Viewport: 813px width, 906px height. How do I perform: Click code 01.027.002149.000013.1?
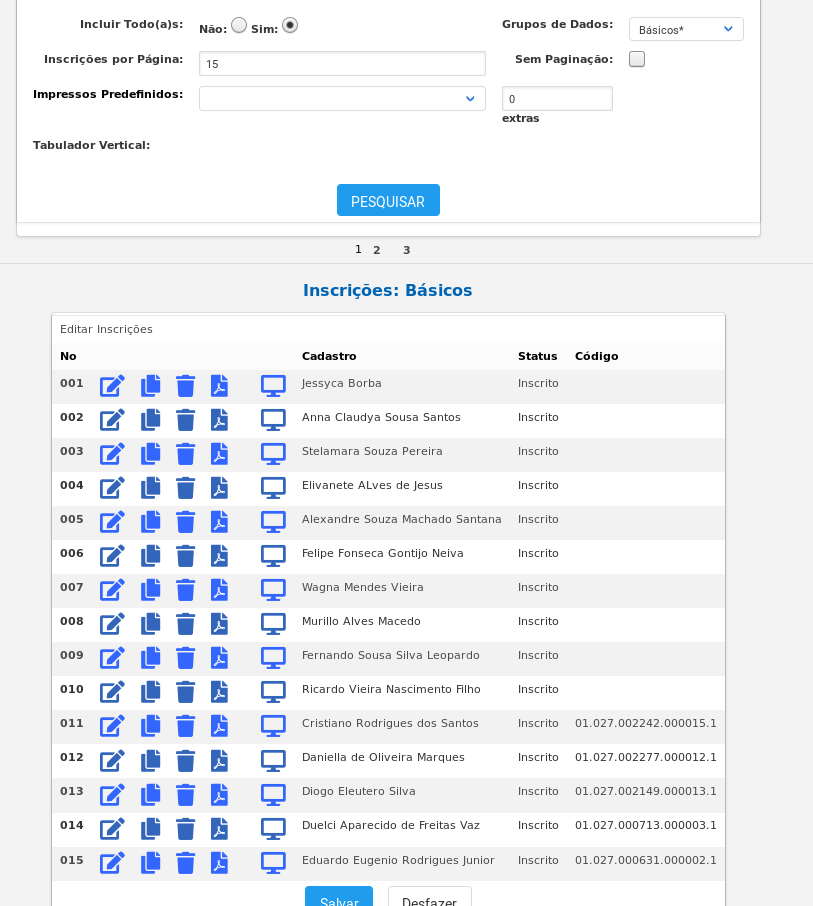pos(645,792)
